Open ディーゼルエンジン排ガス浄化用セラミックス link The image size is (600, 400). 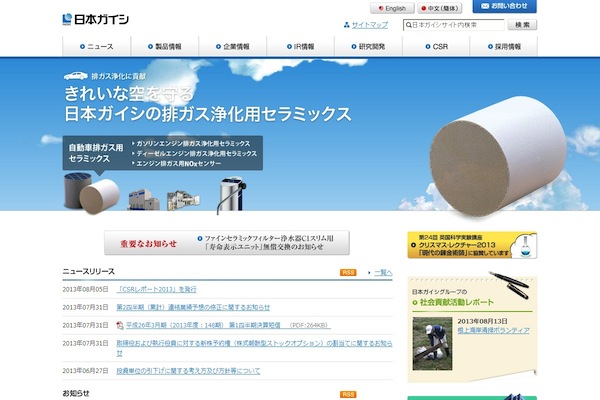pos(196,153)
